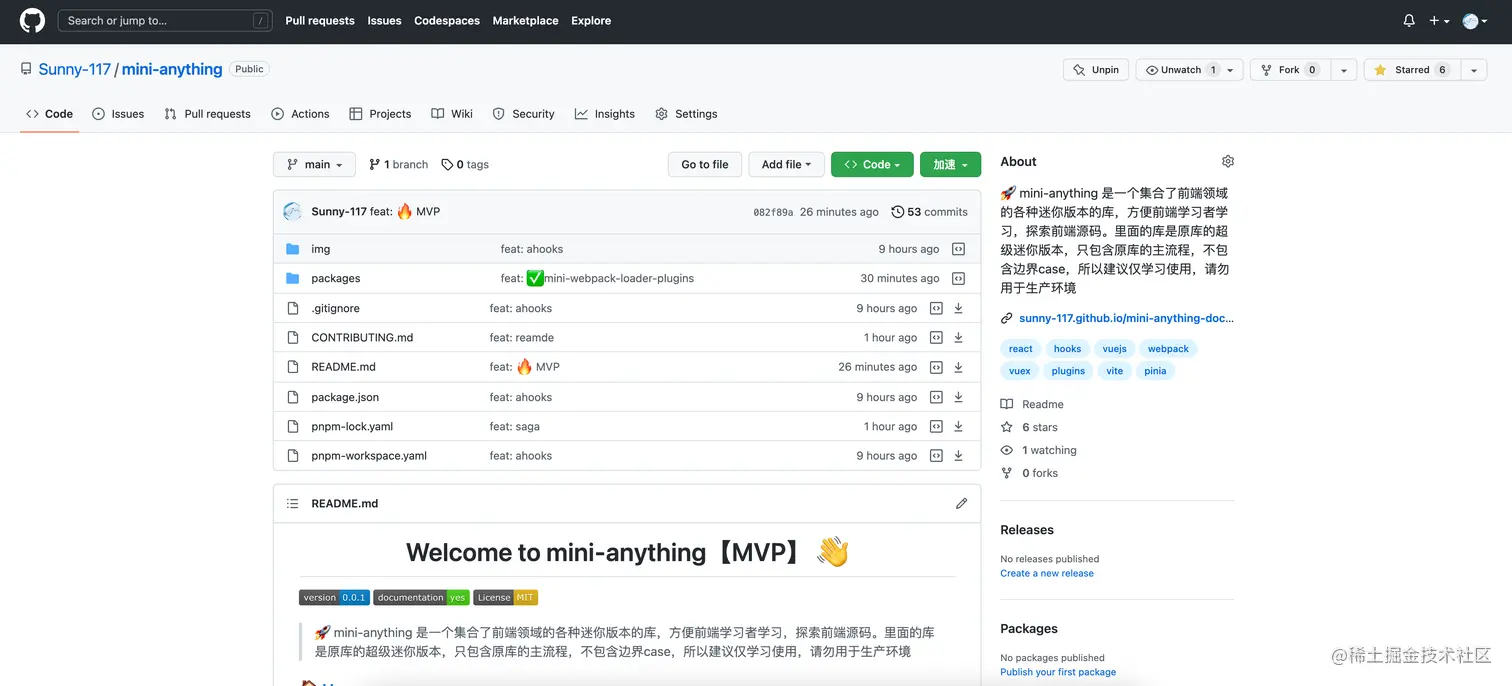Click the pinia topic tag

(x=1155, y=371)
